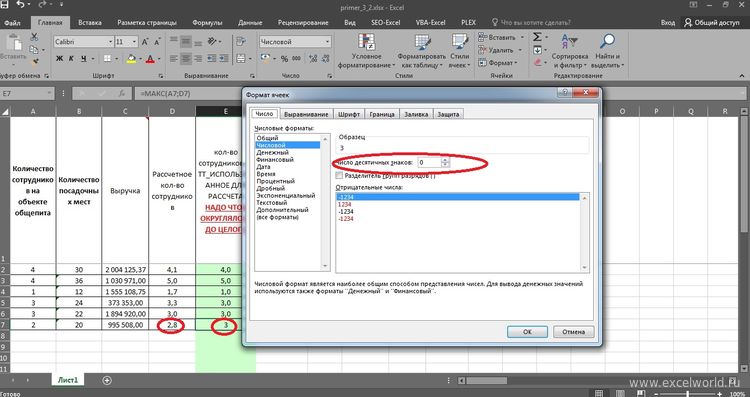Open the Защита tab in dialog
Screen dimensions: 750x397
tap(448, 114)
